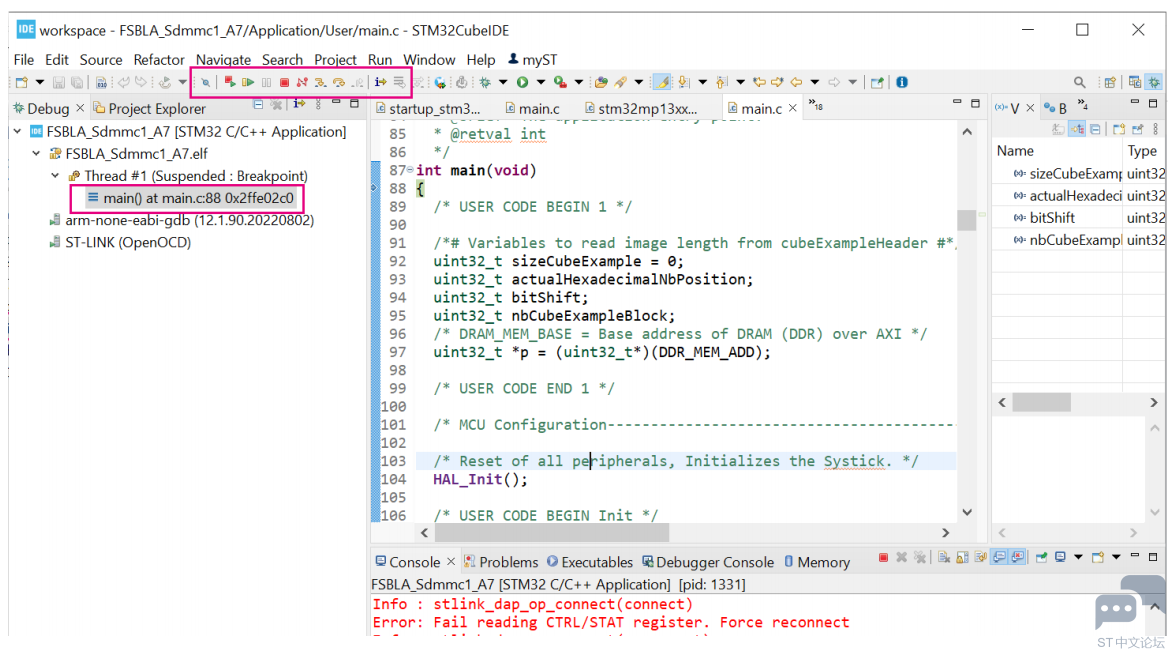Click the Open Perspective icon
The height and width of the screenshot is (658, 1174).
(1110, 82)
